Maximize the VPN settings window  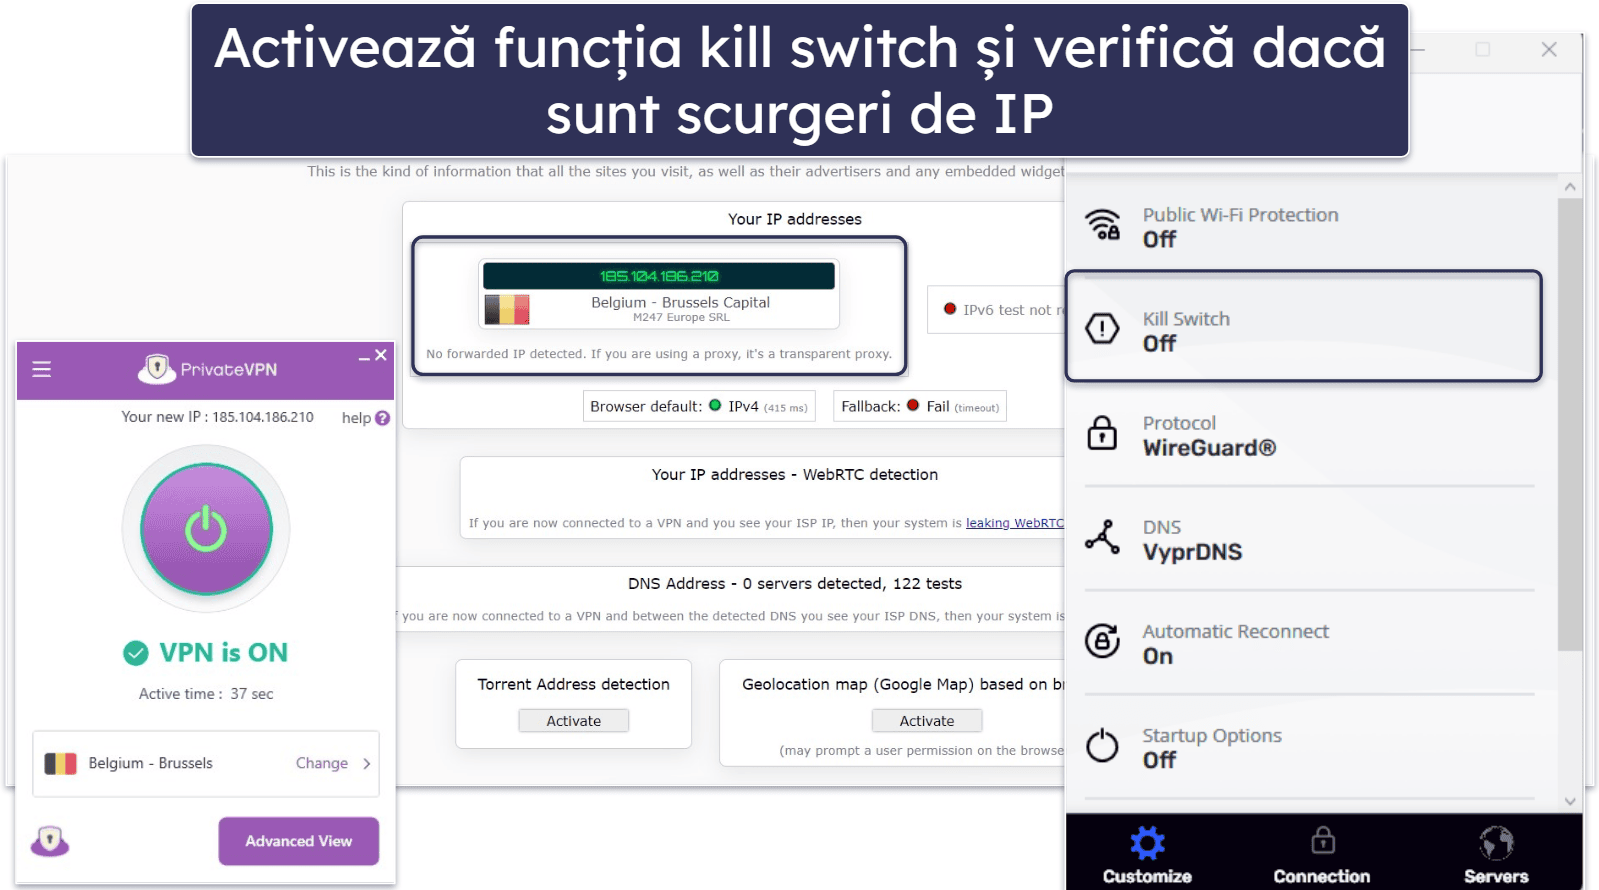click(x=1483, y=49)
